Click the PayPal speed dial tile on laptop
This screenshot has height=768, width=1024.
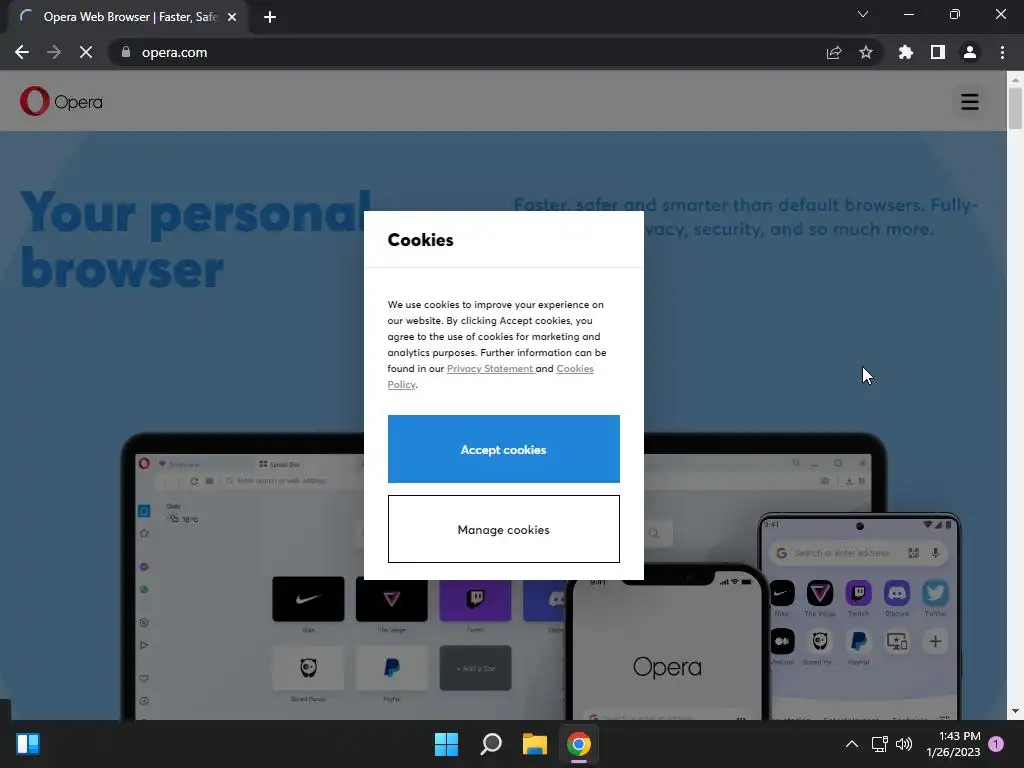[392, 667]
